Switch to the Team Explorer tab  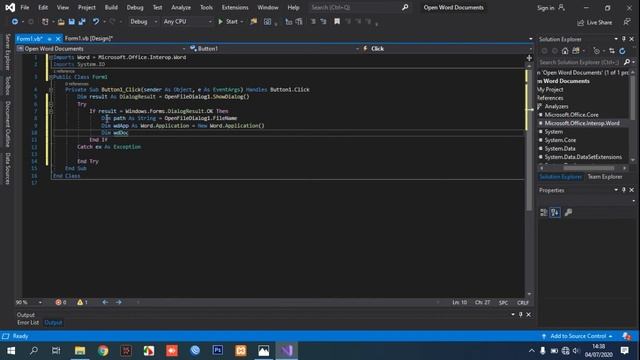[605, 177]
